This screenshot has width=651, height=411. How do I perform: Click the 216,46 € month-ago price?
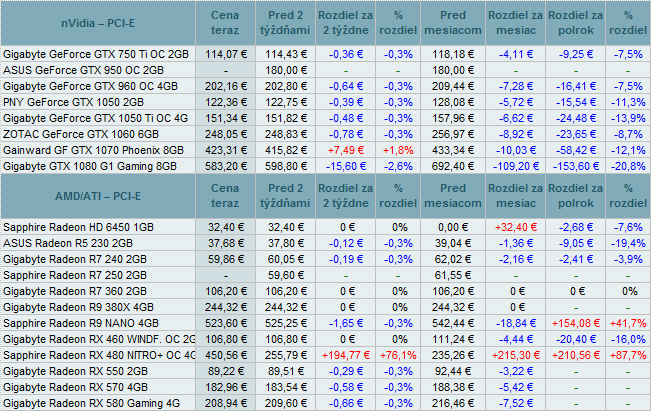[453, 403]
